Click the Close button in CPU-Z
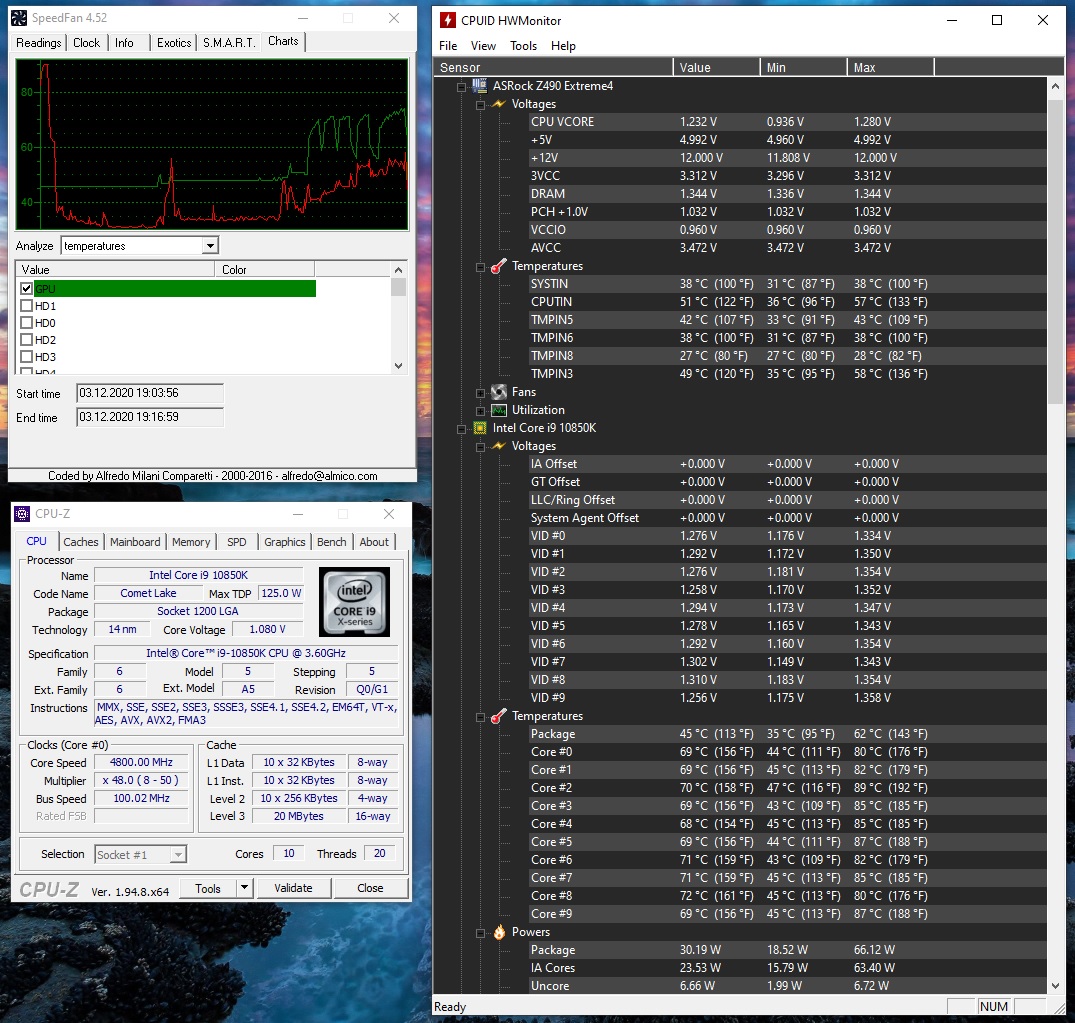This screenshot has width=1075, height=1023. [x=370, y=888]
